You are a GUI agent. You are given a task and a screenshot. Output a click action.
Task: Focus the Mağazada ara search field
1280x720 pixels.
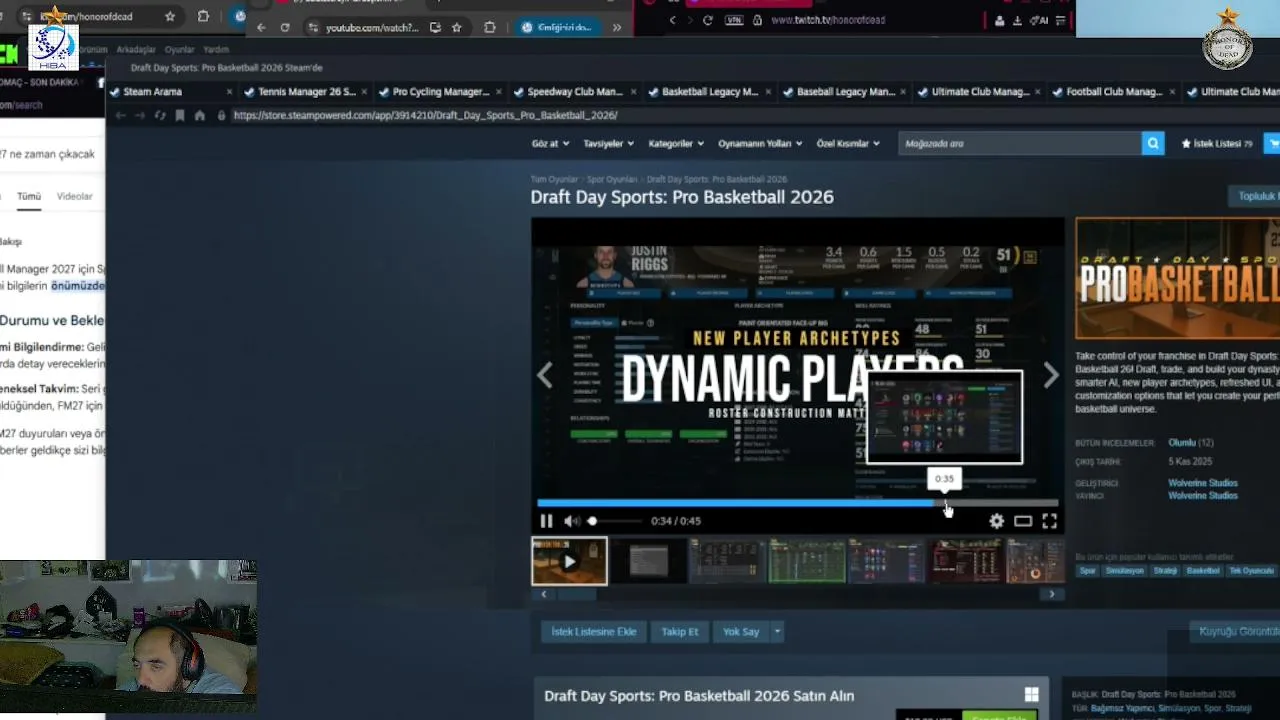[x=1020, y=144]
